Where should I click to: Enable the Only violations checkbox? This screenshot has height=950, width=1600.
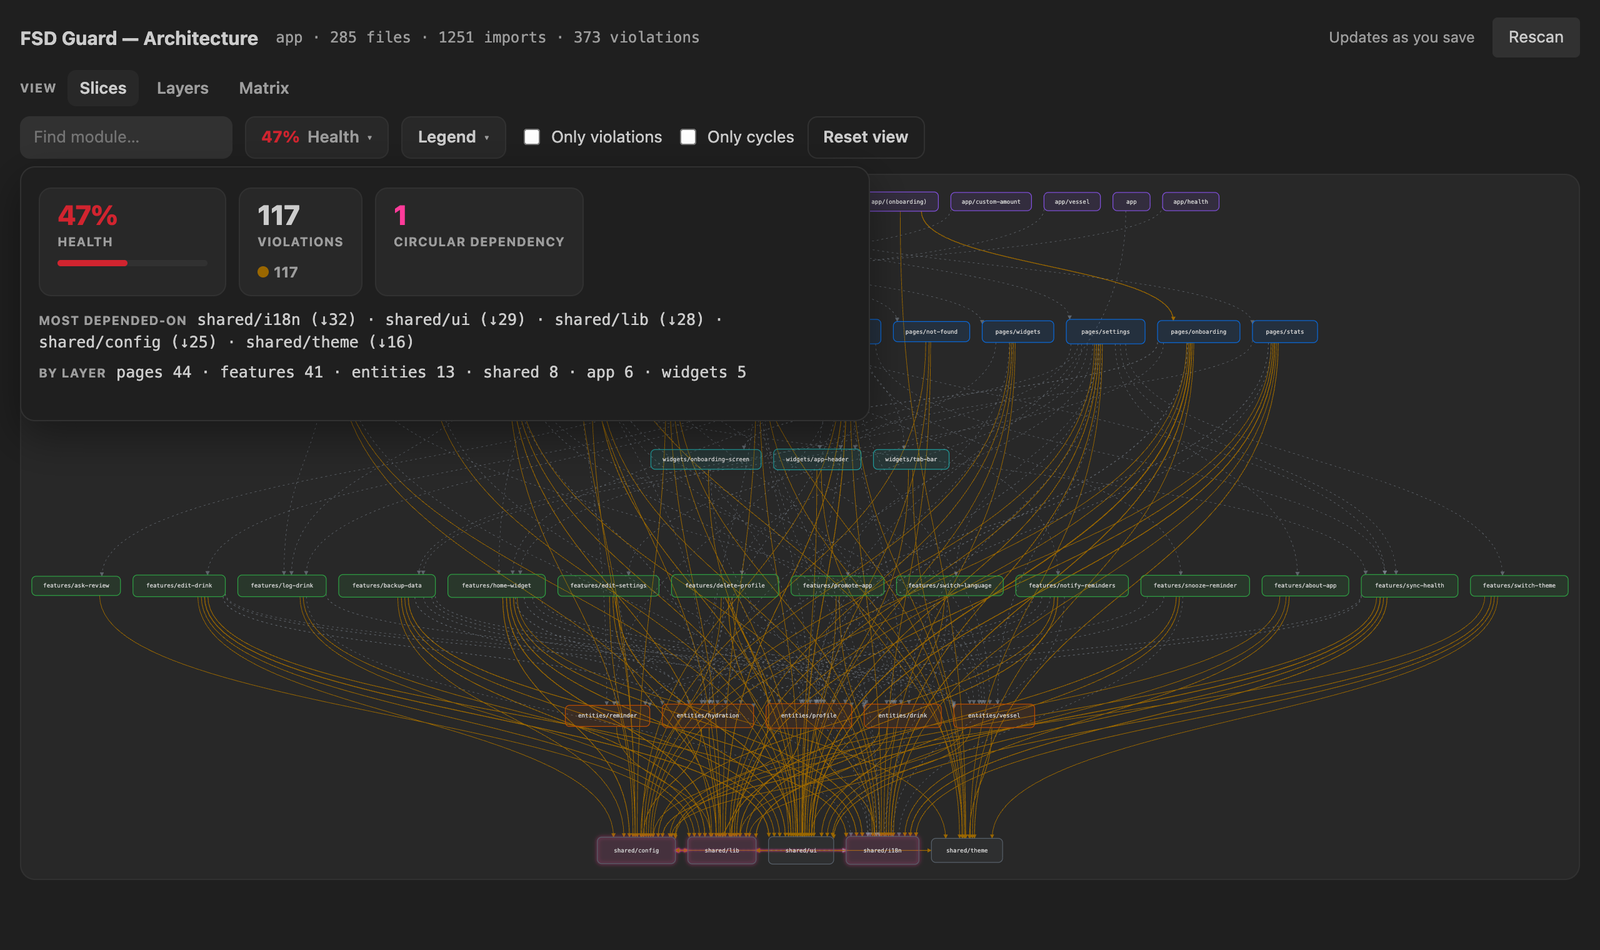tap(532, 137)
